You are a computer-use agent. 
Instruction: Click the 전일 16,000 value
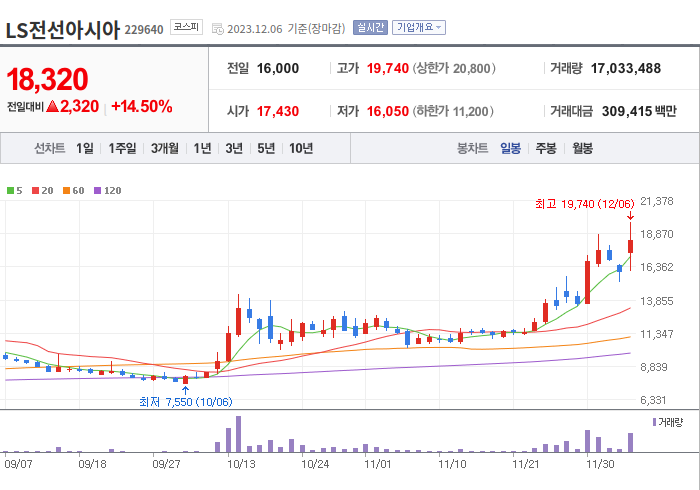(278, 68)
